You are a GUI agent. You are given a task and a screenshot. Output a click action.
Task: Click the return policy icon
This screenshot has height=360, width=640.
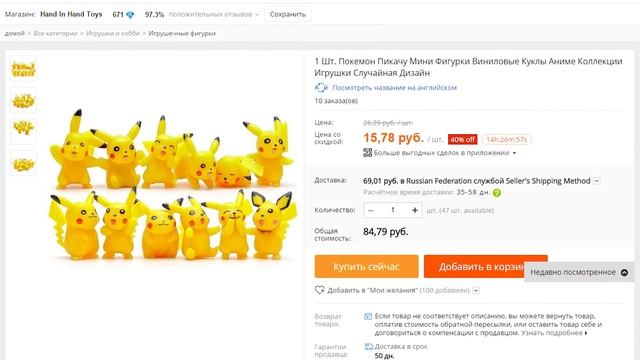(x=368, y=316)
